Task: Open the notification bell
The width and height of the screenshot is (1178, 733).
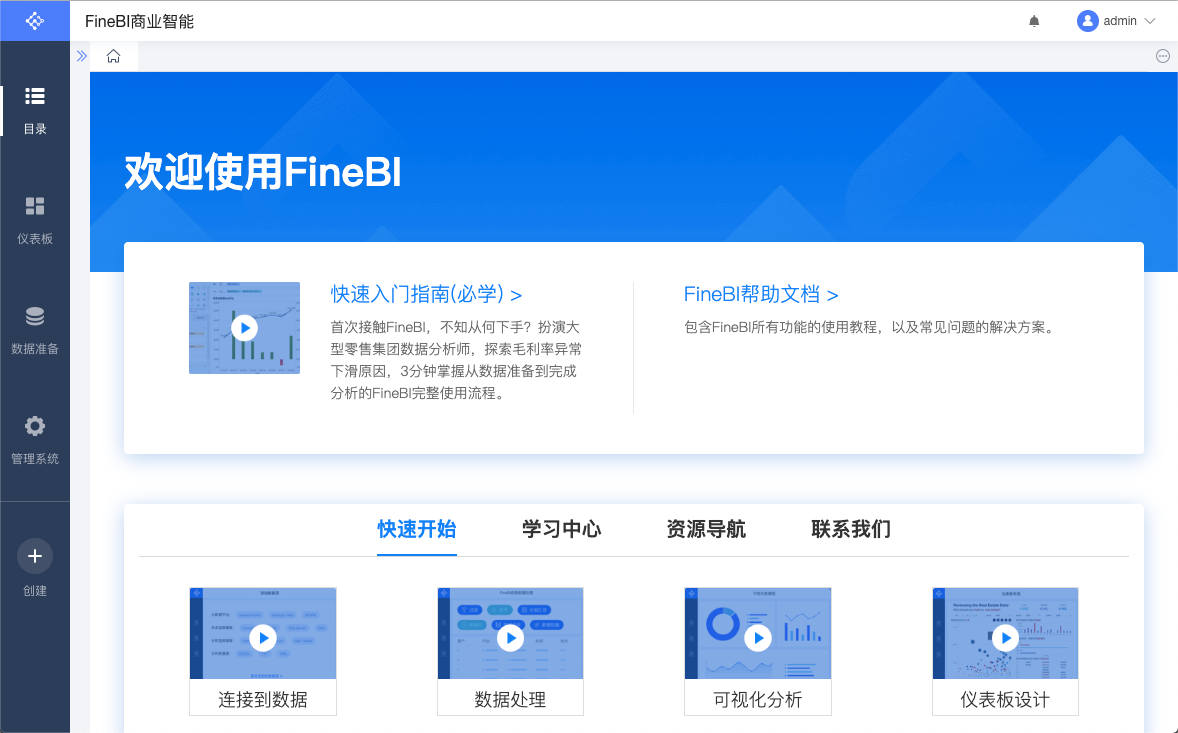Action: pyautogui.click(x=1034, y=21)
